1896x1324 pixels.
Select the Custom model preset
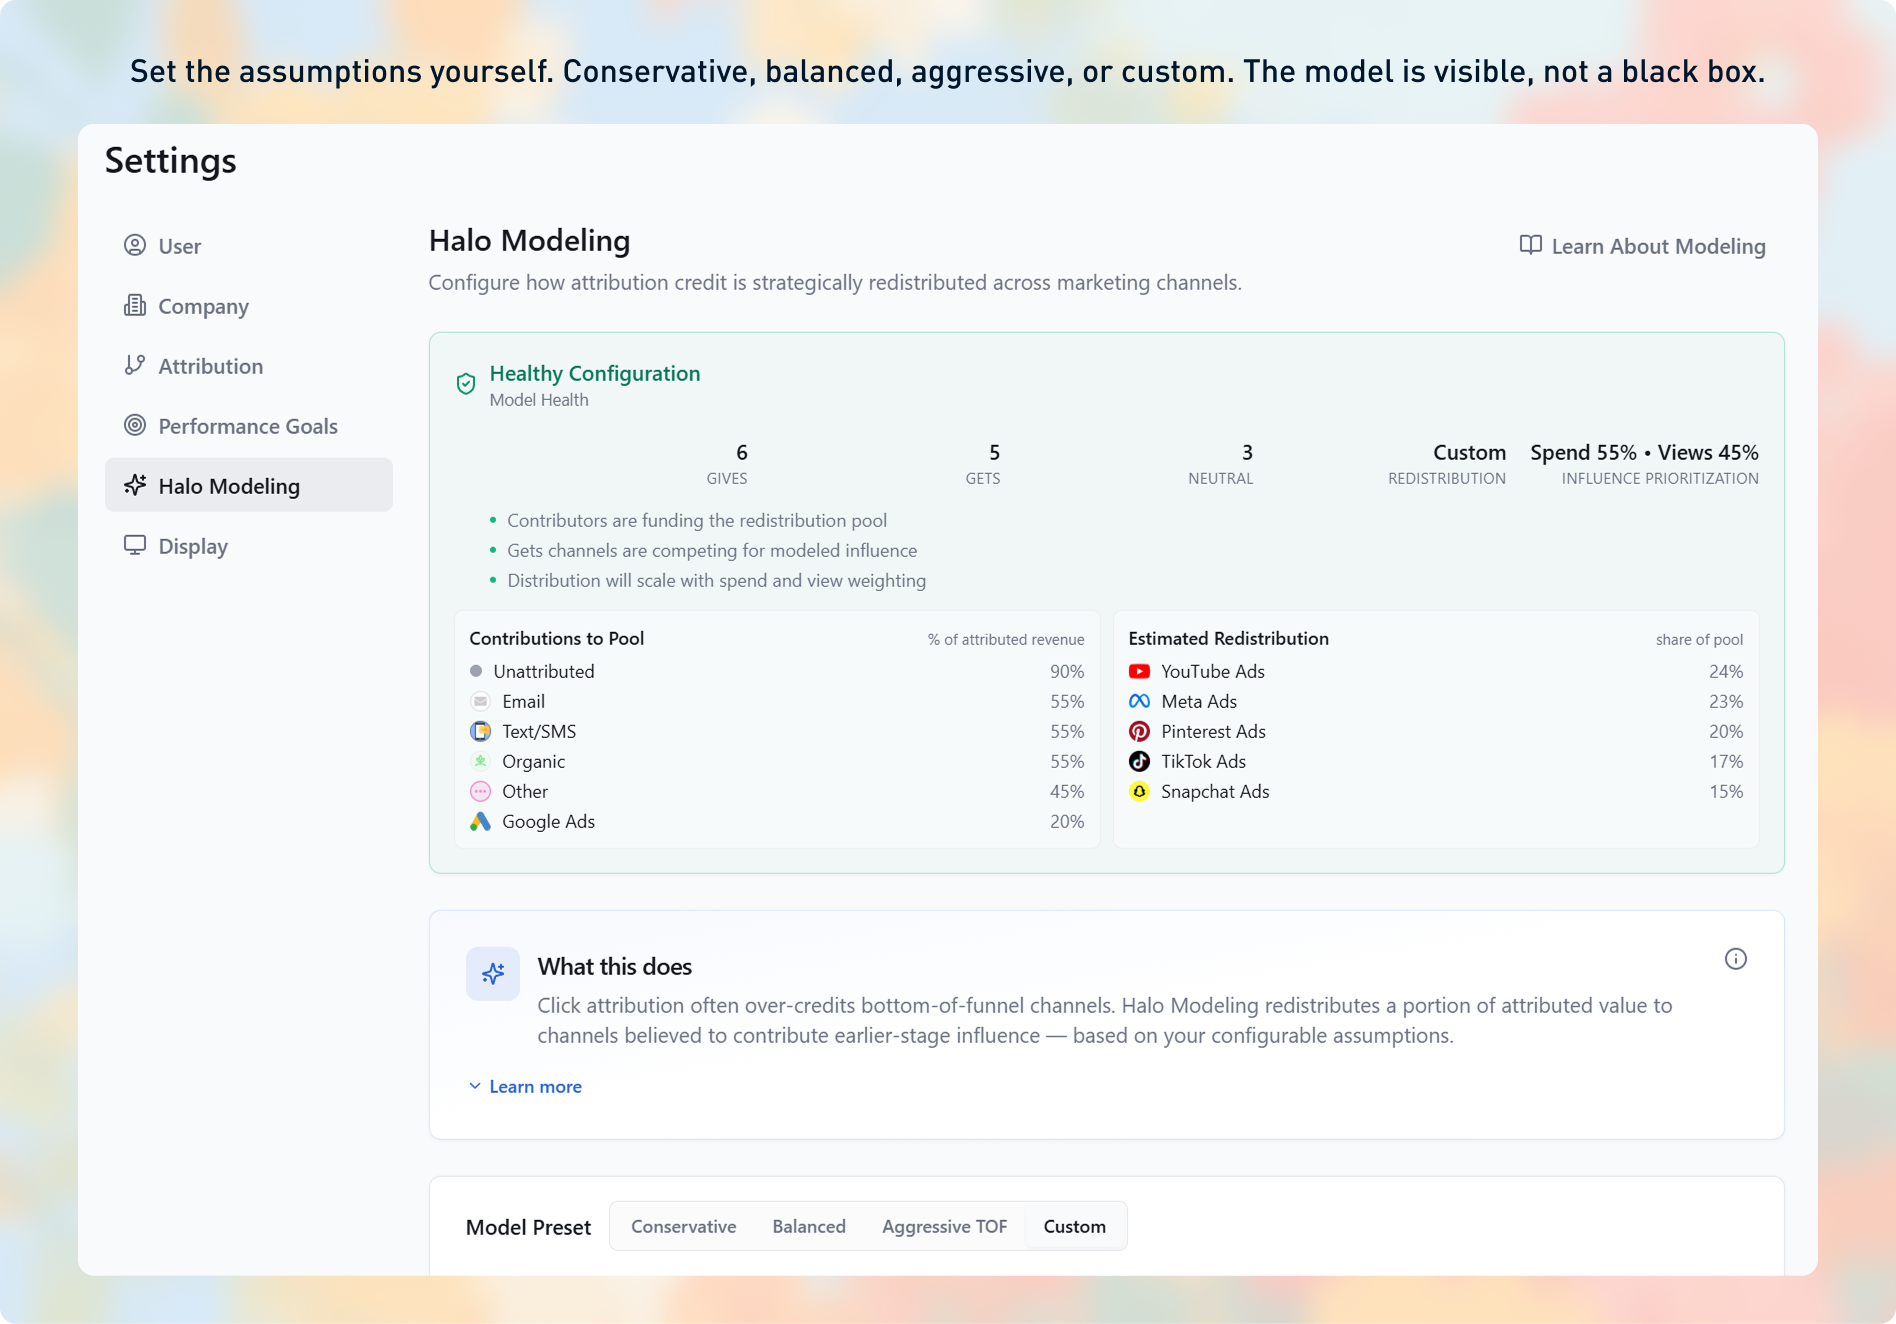[1075, 1226]
